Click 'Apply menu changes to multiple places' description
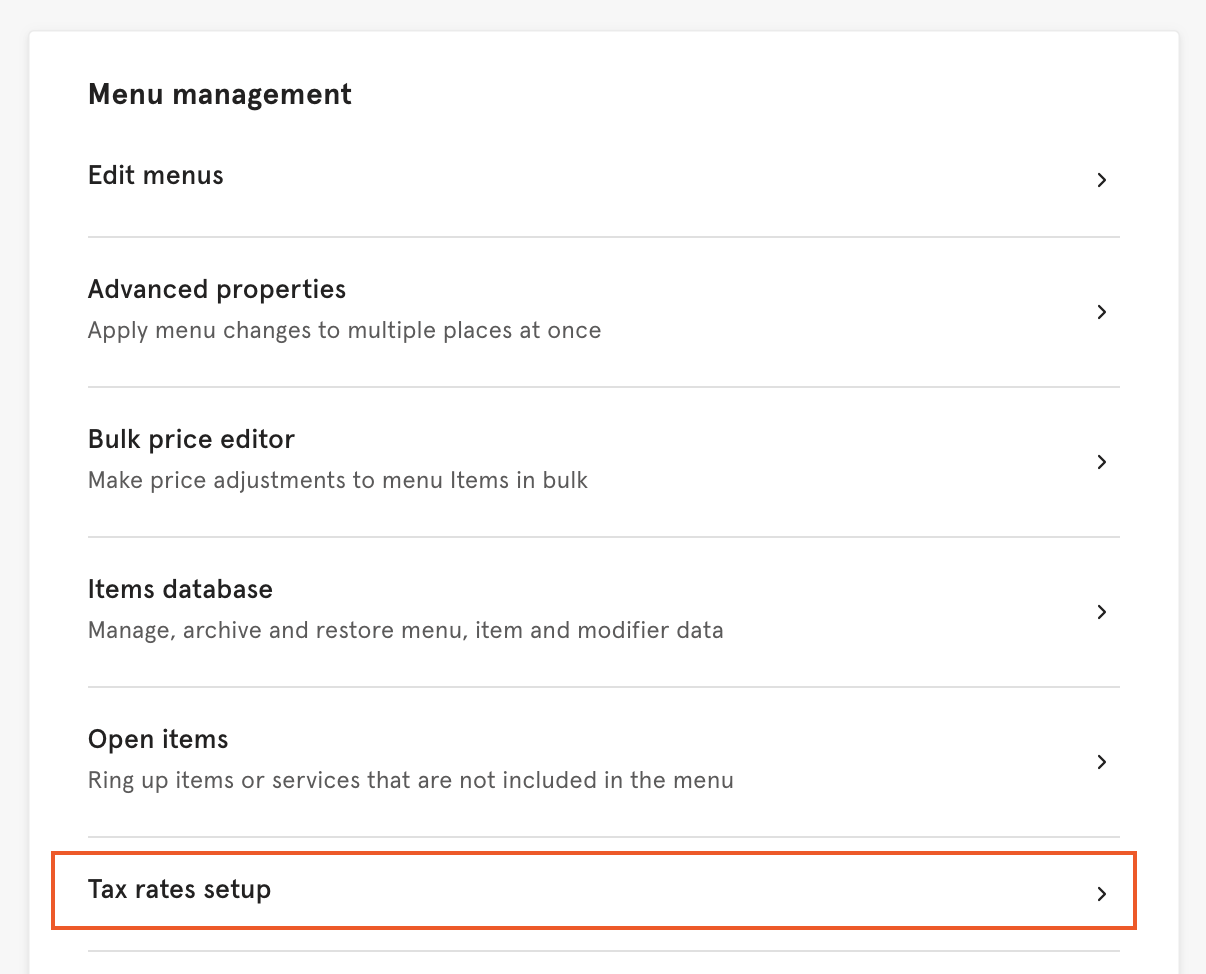This screenshot has height=974, width=1206. coord(344,331)
